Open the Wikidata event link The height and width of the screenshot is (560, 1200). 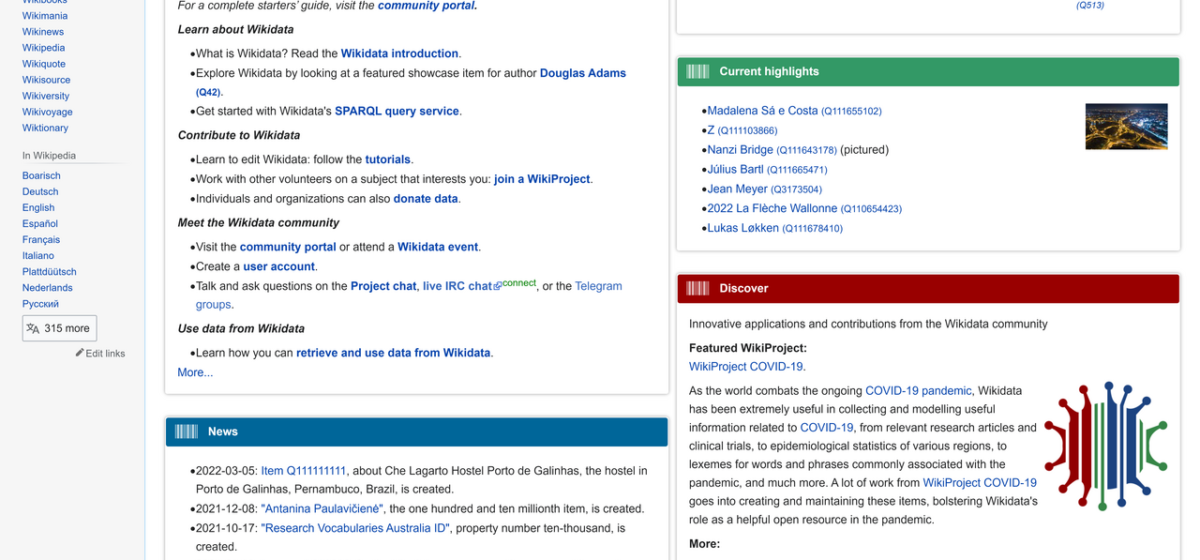tap(438, 247)
